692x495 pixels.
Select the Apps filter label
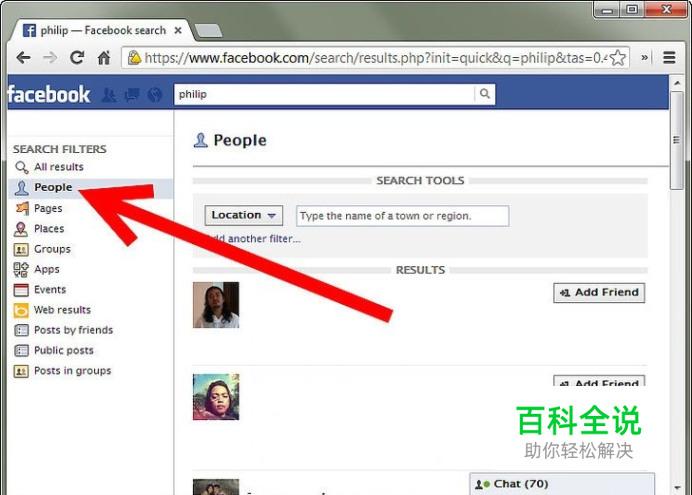47,269
